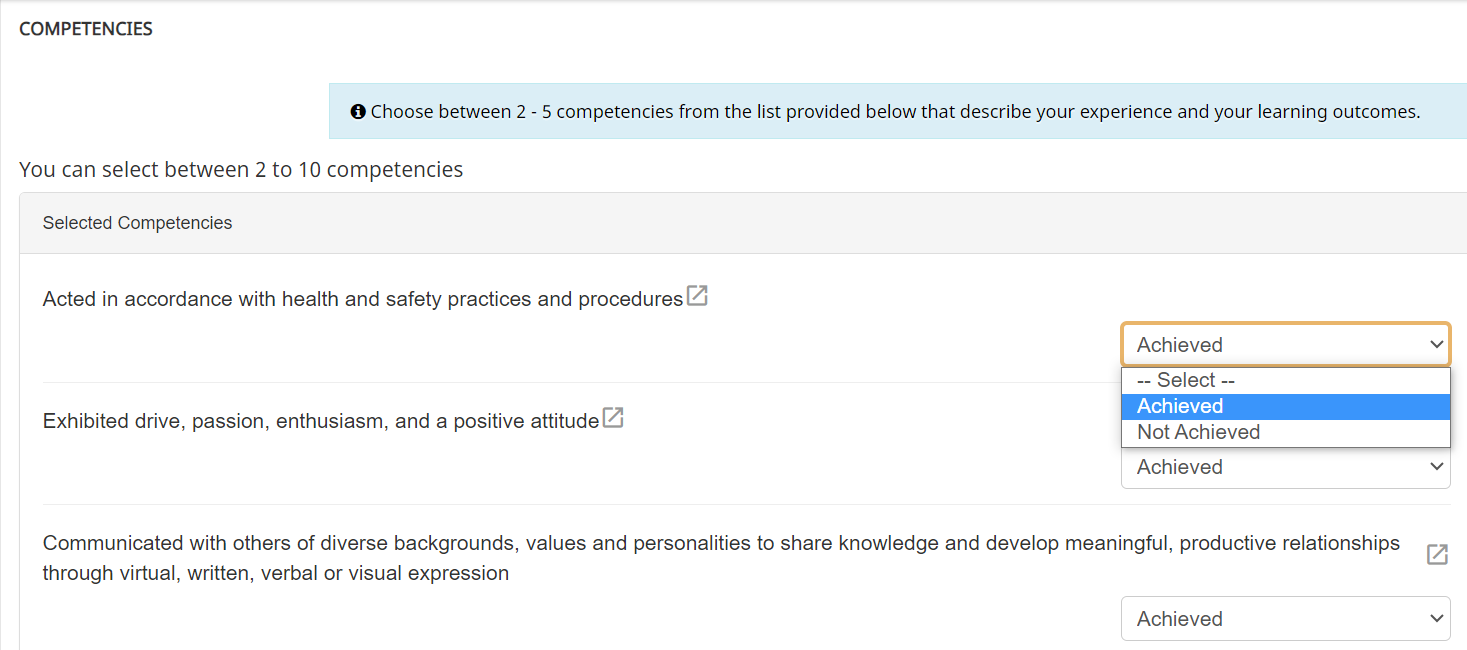Open external link icon beside drive, passion competency
This screenshot has height=650, width=1467.
[613, 418]
